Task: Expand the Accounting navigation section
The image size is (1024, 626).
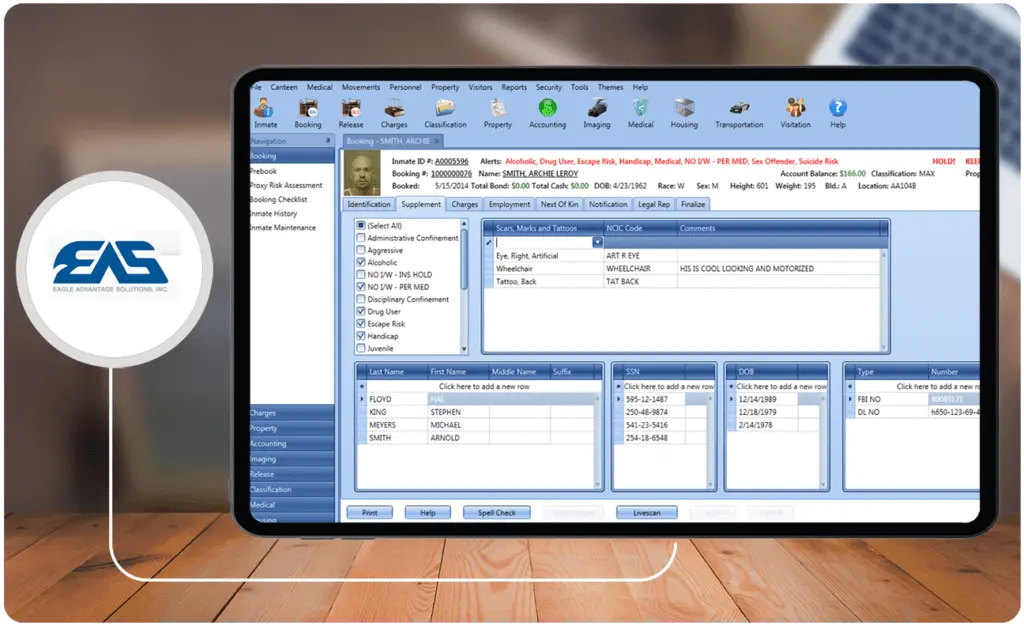Action: [291, 444]
